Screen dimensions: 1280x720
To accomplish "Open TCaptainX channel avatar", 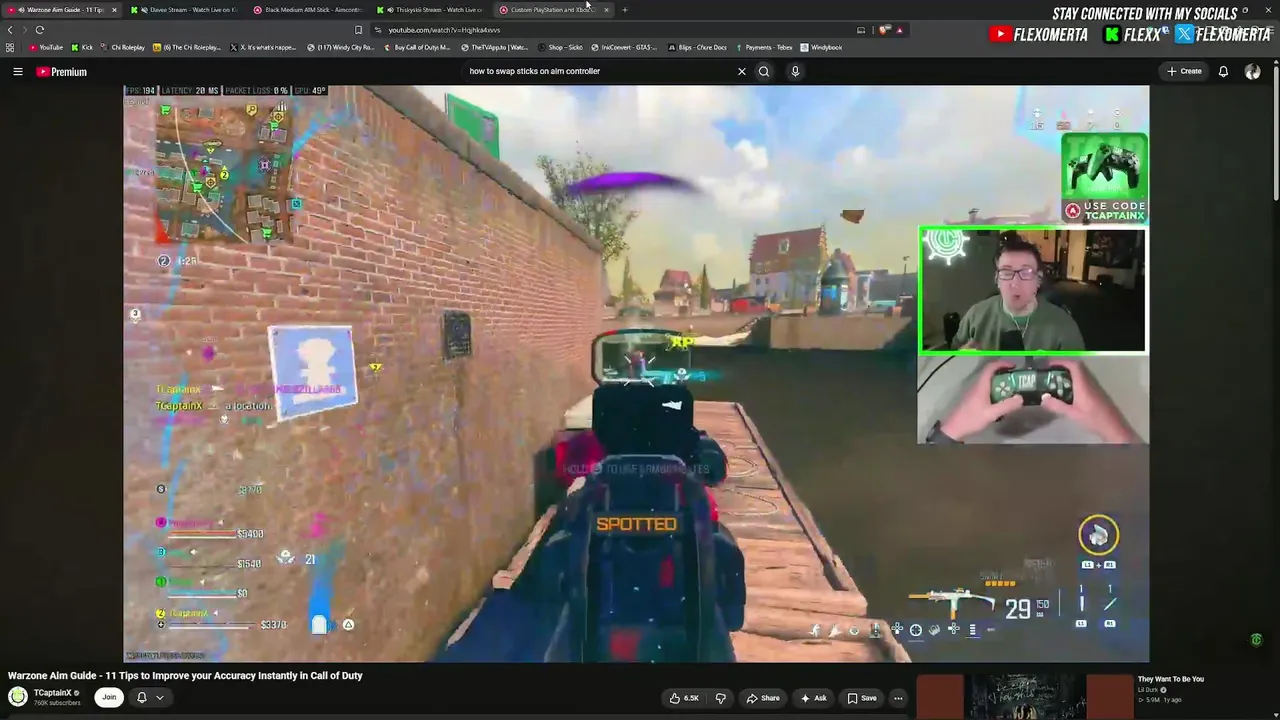I will pos(18,697).
